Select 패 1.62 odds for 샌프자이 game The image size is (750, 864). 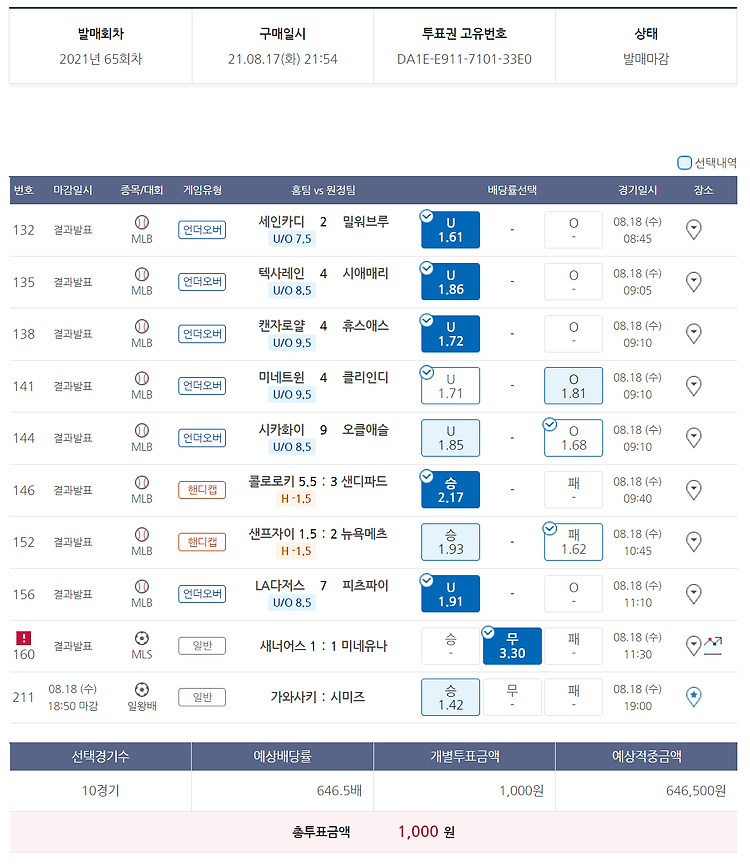pyautogui.click(x=573, y=542)
